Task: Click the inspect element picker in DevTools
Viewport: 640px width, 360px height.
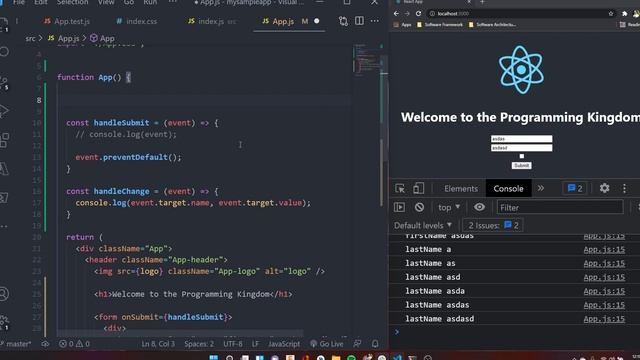Action: pyautogui.click(x=400, y=188)
